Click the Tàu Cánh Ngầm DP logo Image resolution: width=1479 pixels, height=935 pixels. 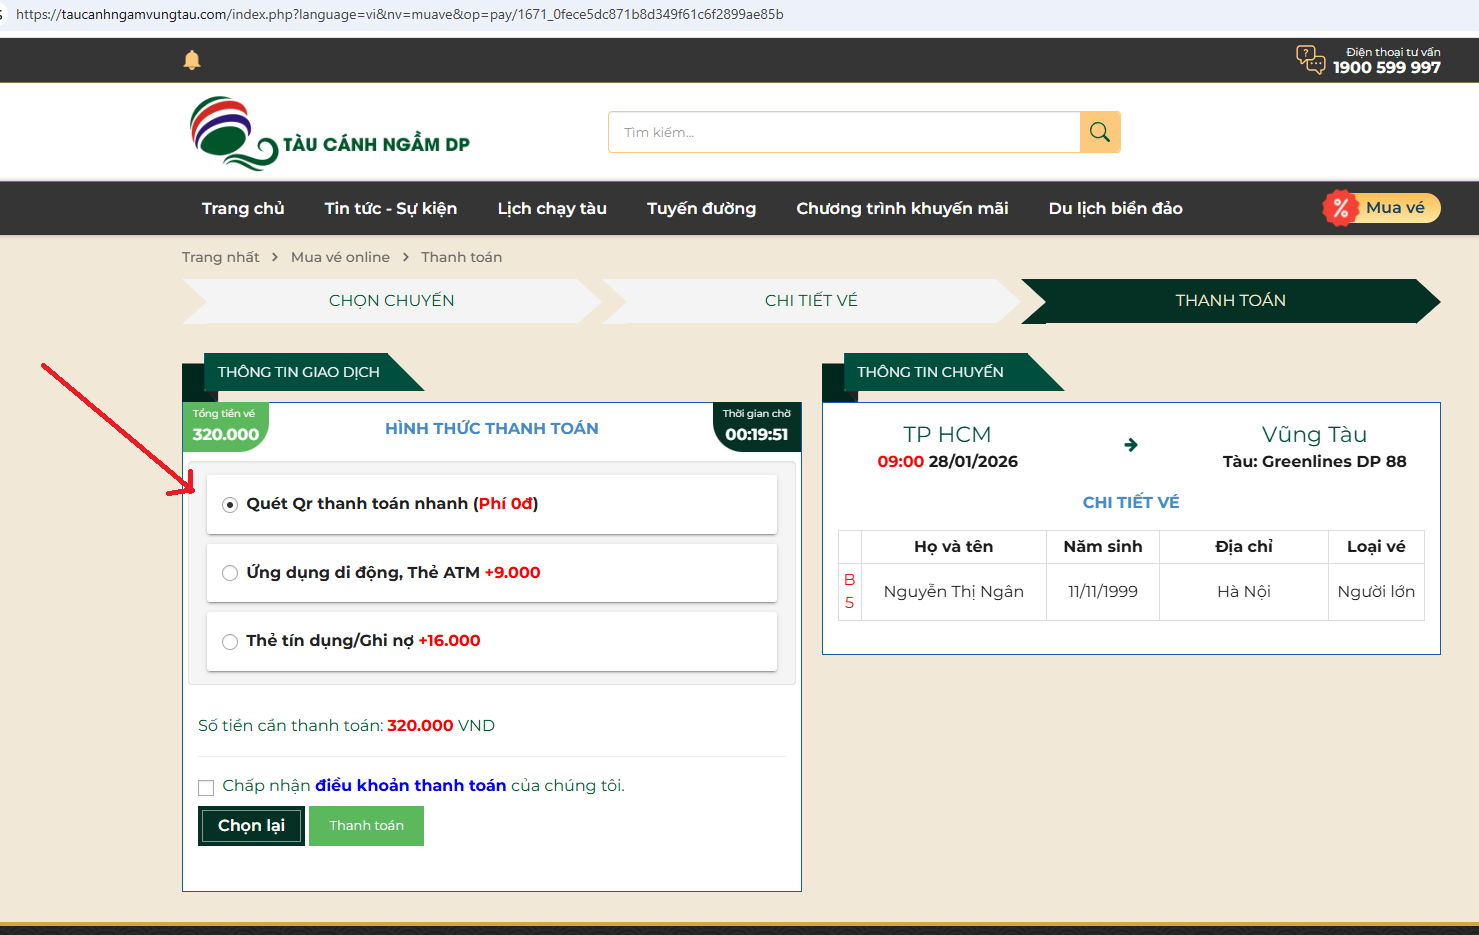330,133
